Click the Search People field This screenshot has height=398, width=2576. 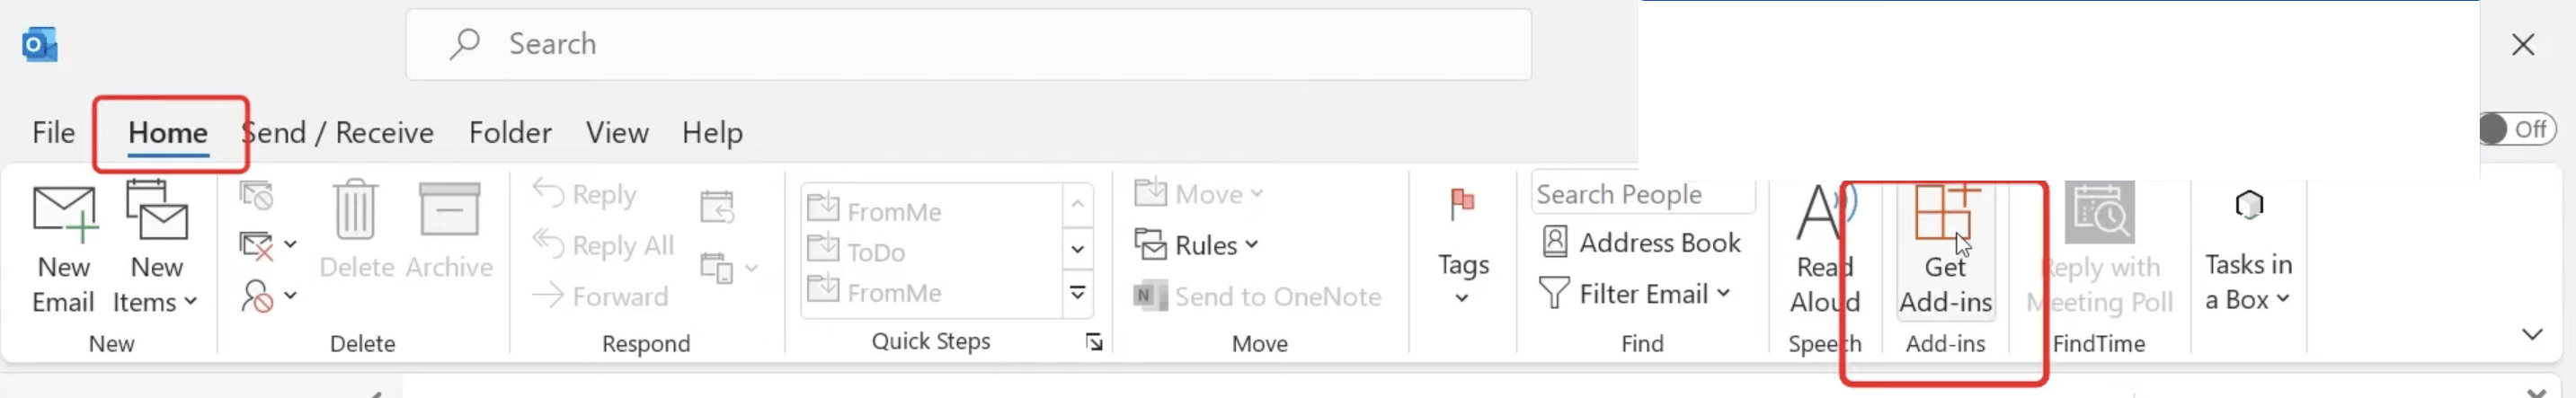[x=1642, y=194]
